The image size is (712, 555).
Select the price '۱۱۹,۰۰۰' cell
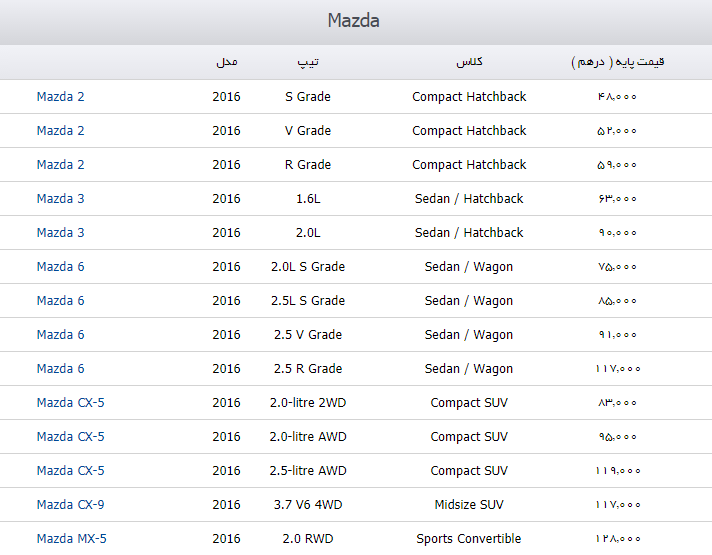[x=618, y=471]
